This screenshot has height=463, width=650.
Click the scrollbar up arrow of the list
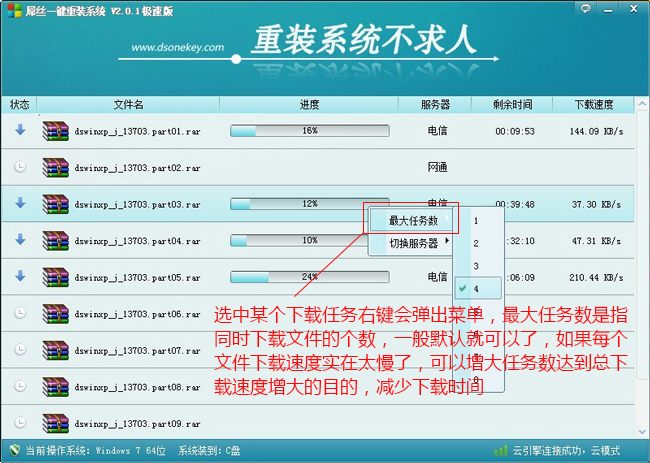click(x=642, y=104)
